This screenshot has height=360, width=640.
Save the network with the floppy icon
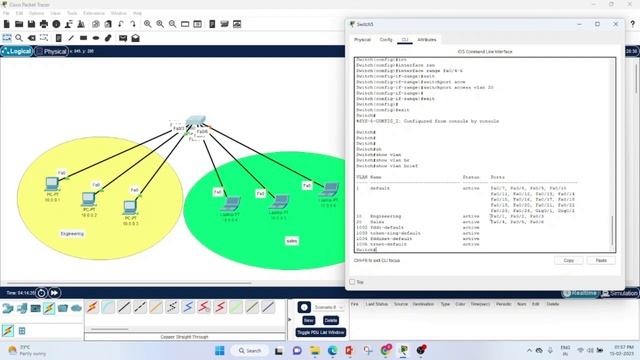pos(31,24)
